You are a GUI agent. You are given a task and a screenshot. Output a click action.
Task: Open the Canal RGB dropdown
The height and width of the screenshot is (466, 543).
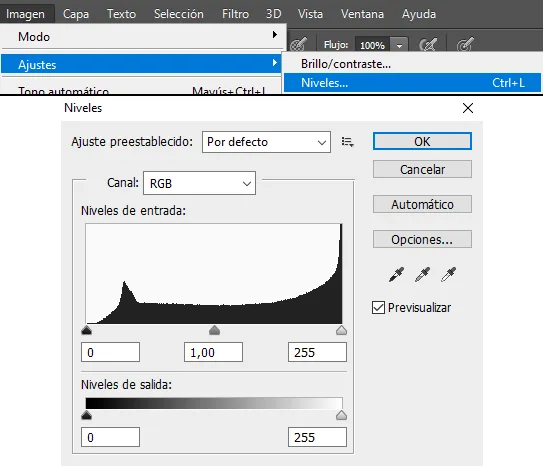[x=199, y=183]
